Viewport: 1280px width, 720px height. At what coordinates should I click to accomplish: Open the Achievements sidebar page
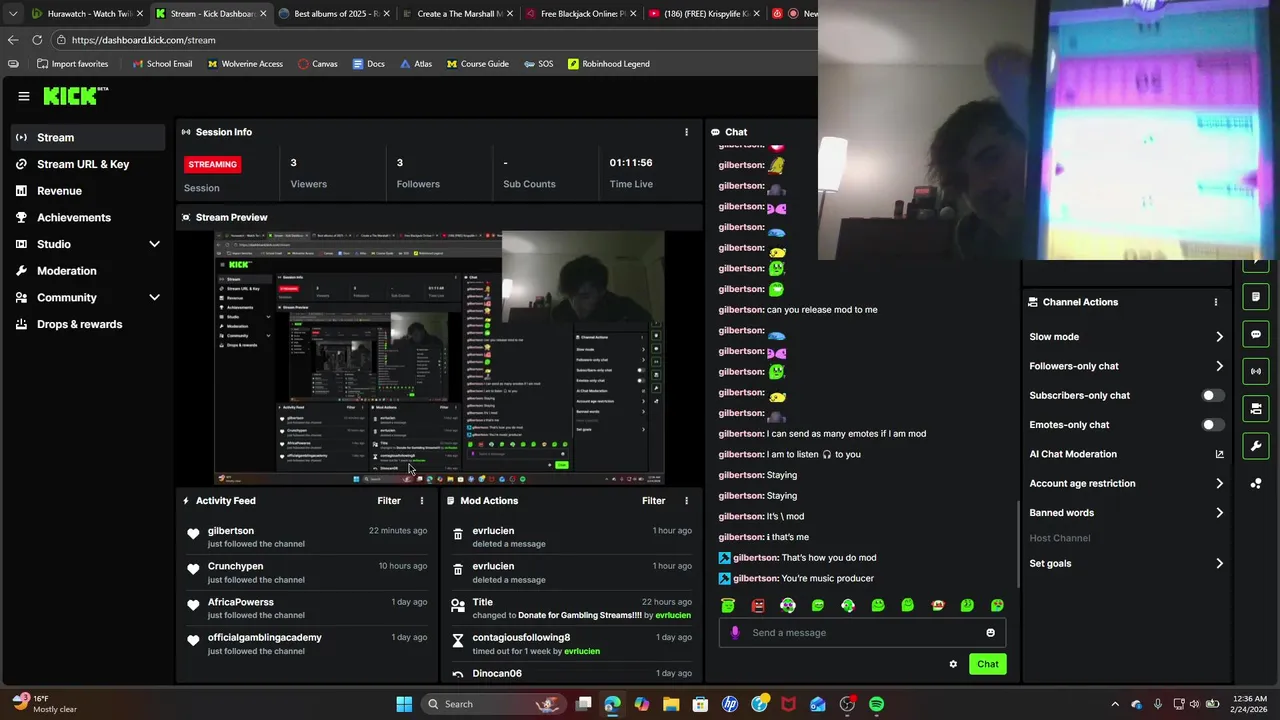tap(74, 217)
